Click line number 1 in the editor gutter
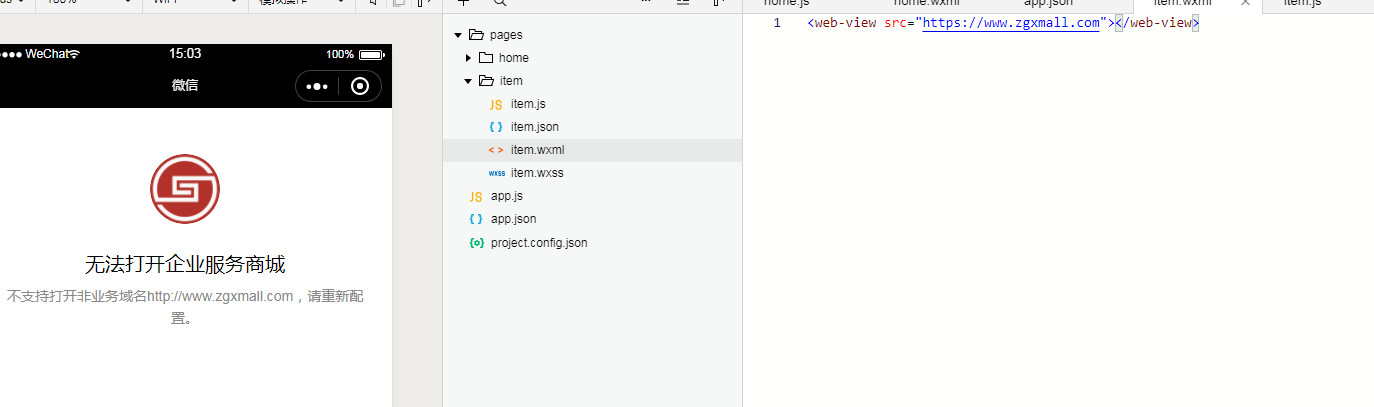The image size is (1374, 407). [x=777, y=23]
